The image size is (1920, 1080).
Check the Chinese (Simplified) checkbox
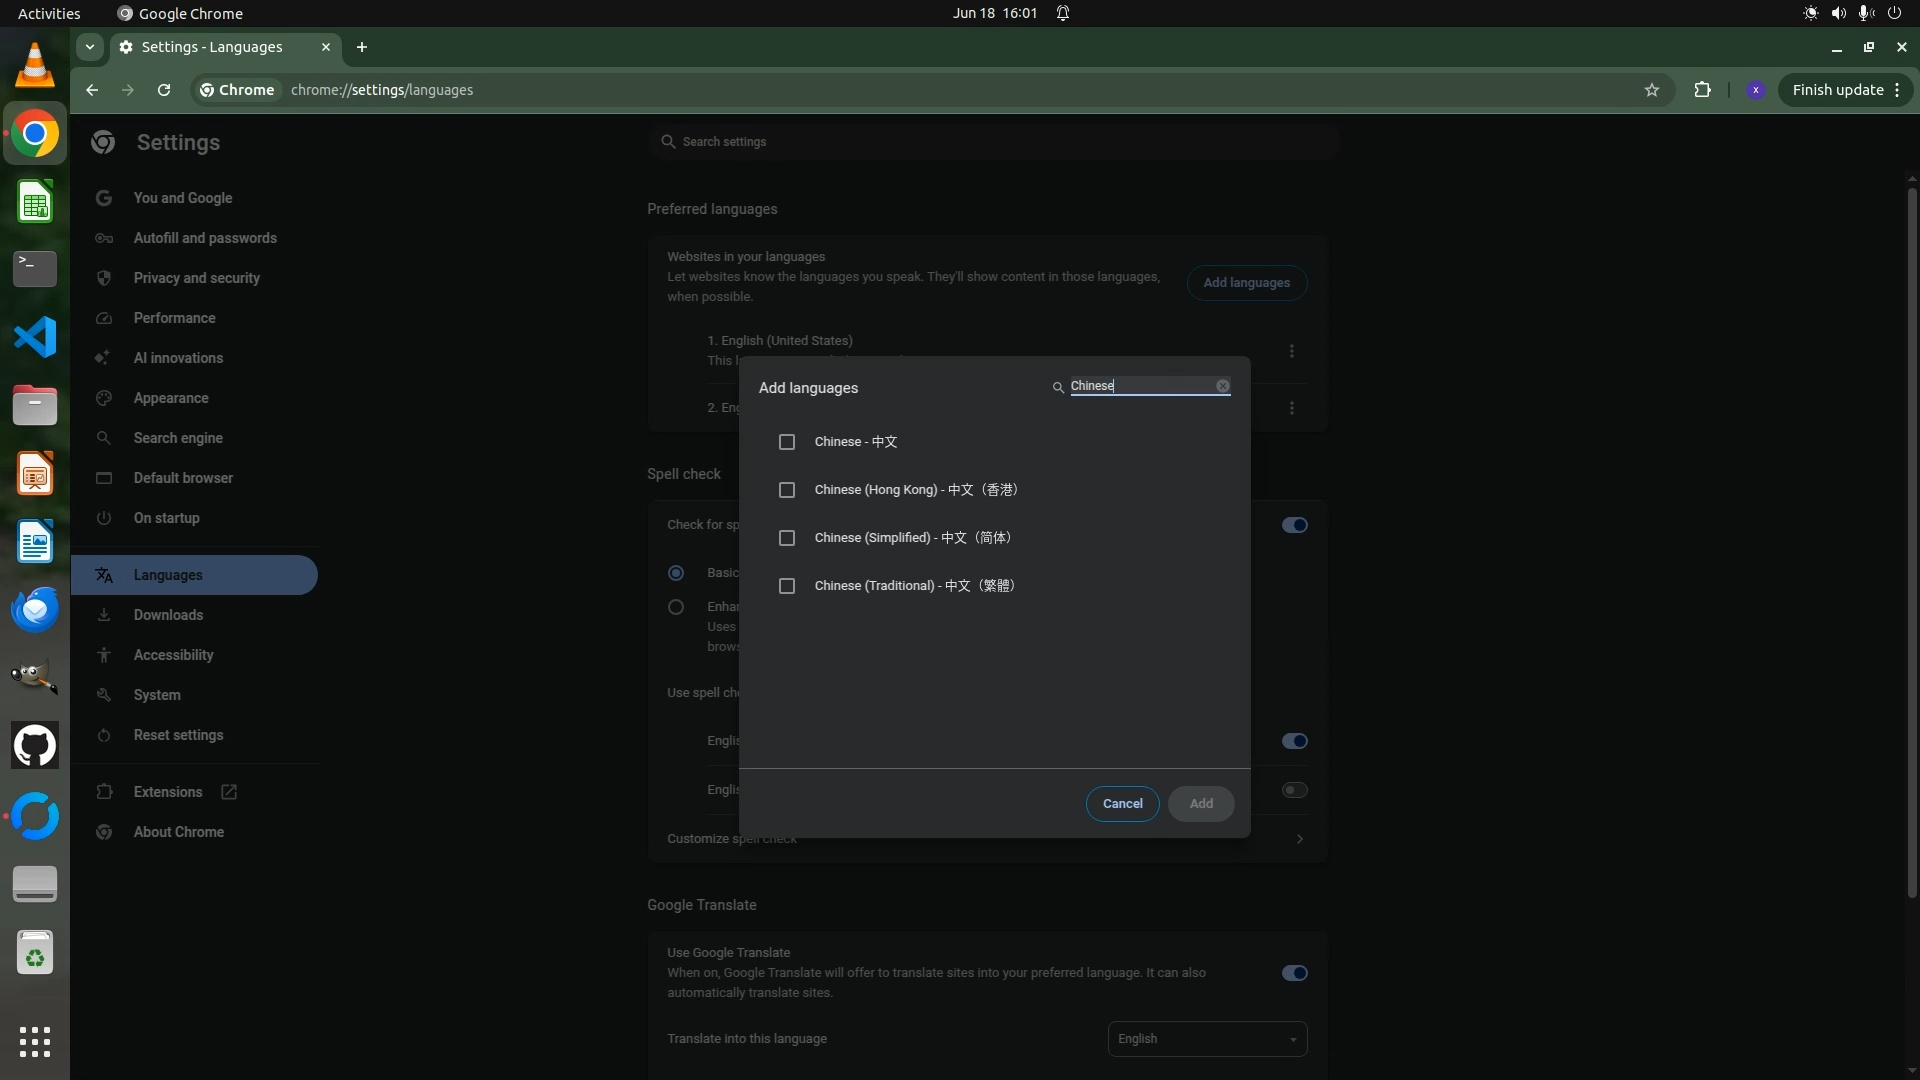[x=787, y=538]
